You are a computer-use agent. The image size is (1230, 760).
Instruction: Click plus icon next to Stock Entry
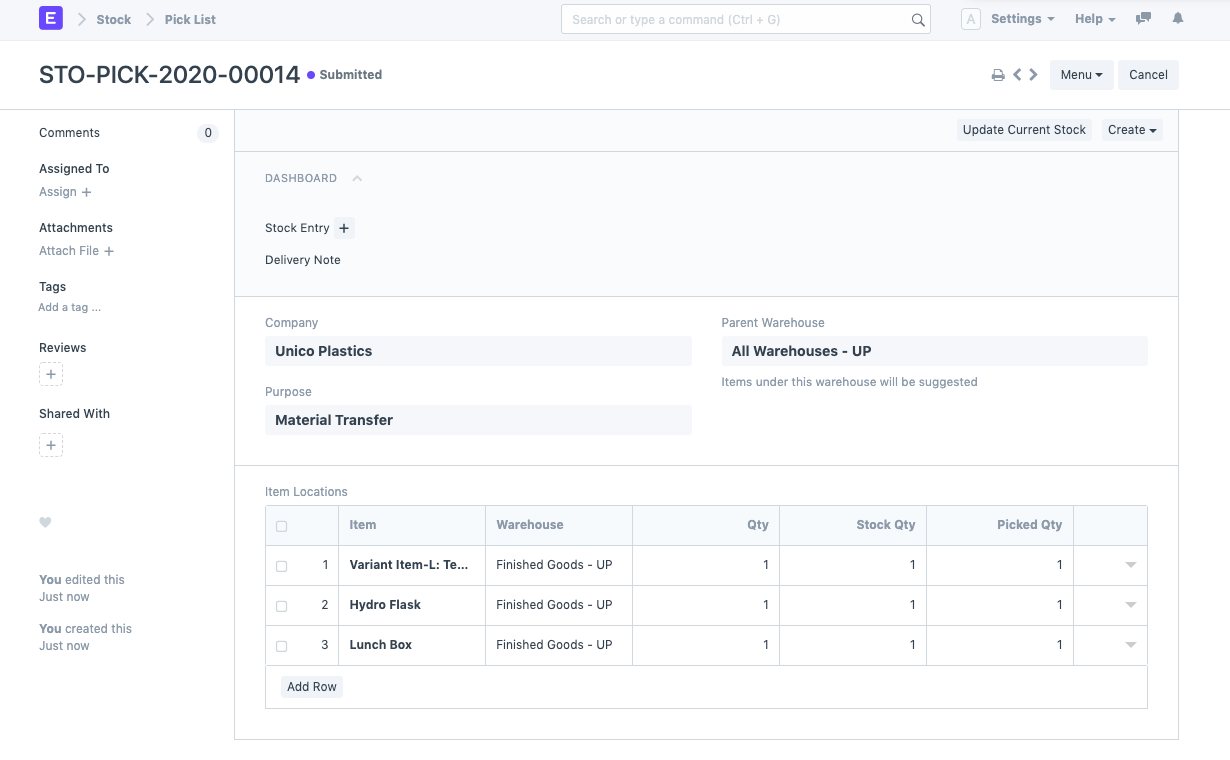344,228
